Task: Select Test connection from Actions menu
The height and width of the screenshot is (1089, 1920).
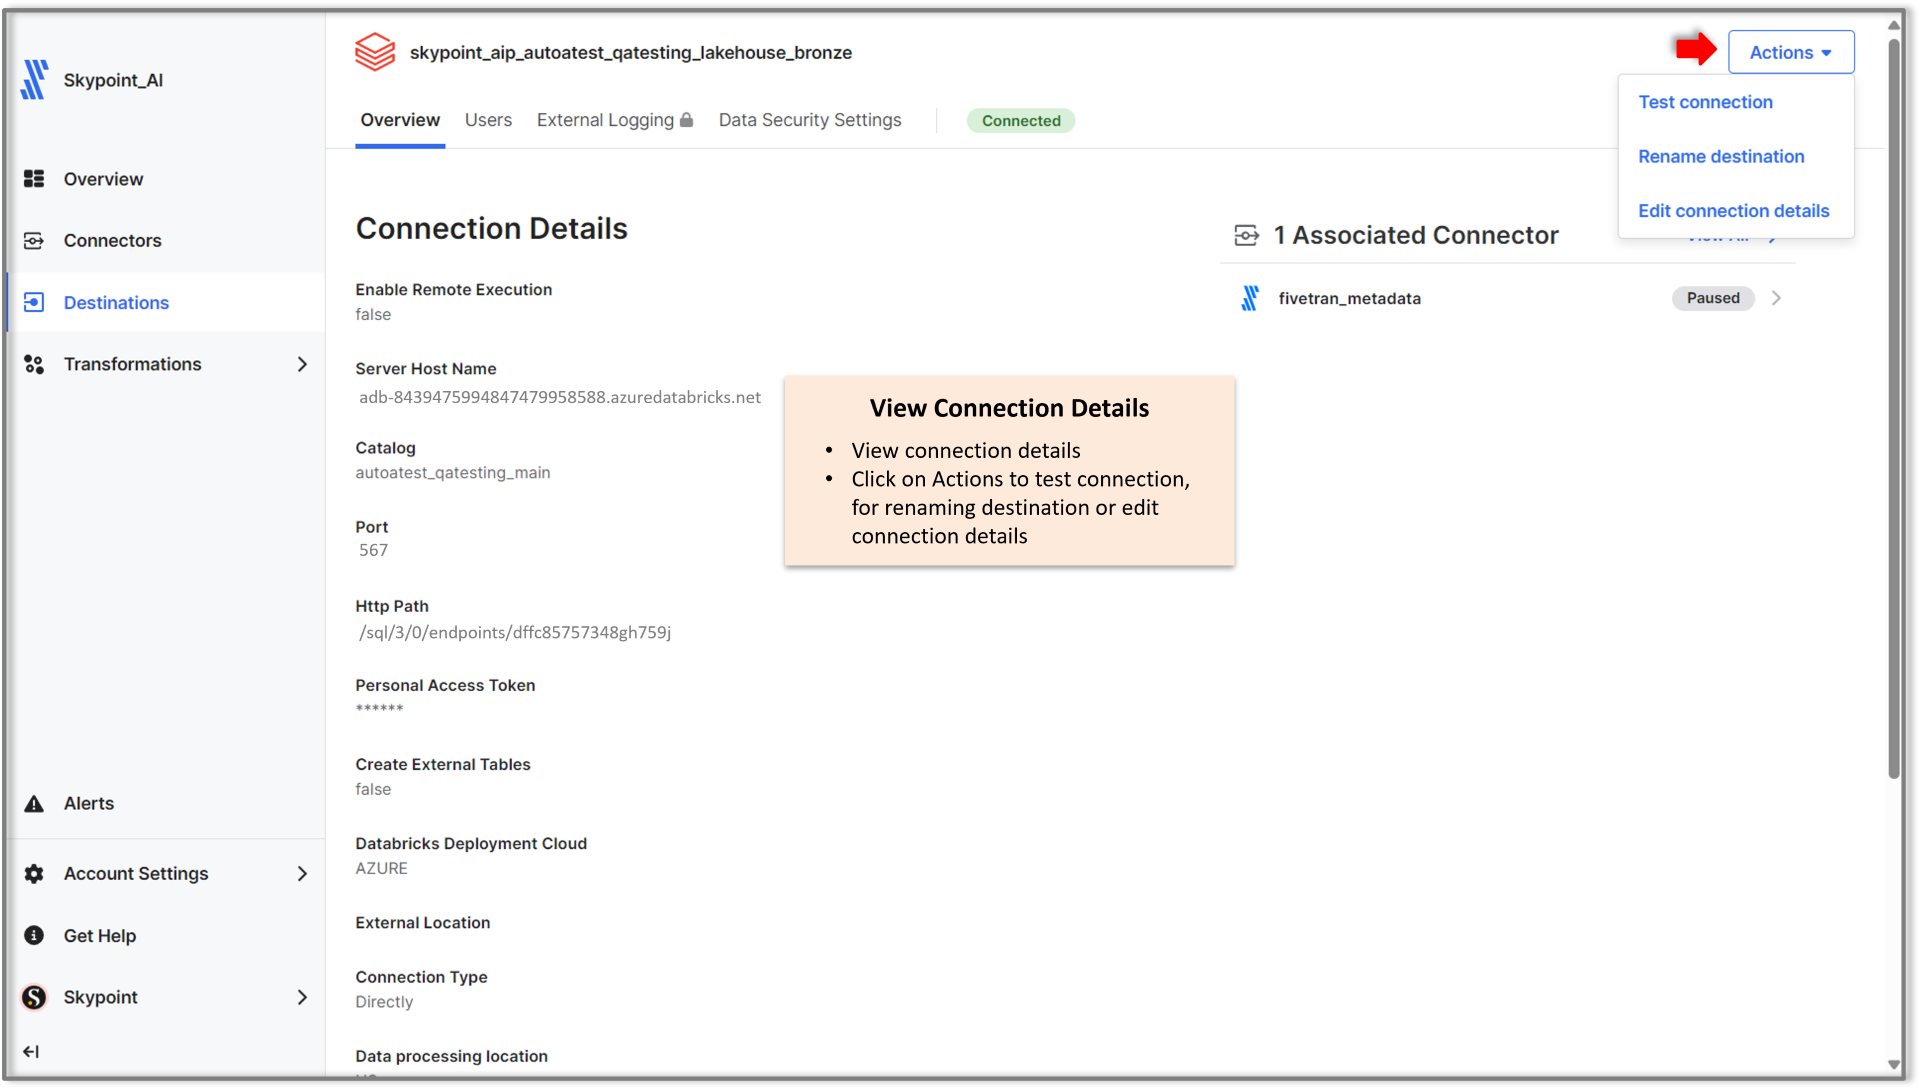Action: coord(1705,102)
